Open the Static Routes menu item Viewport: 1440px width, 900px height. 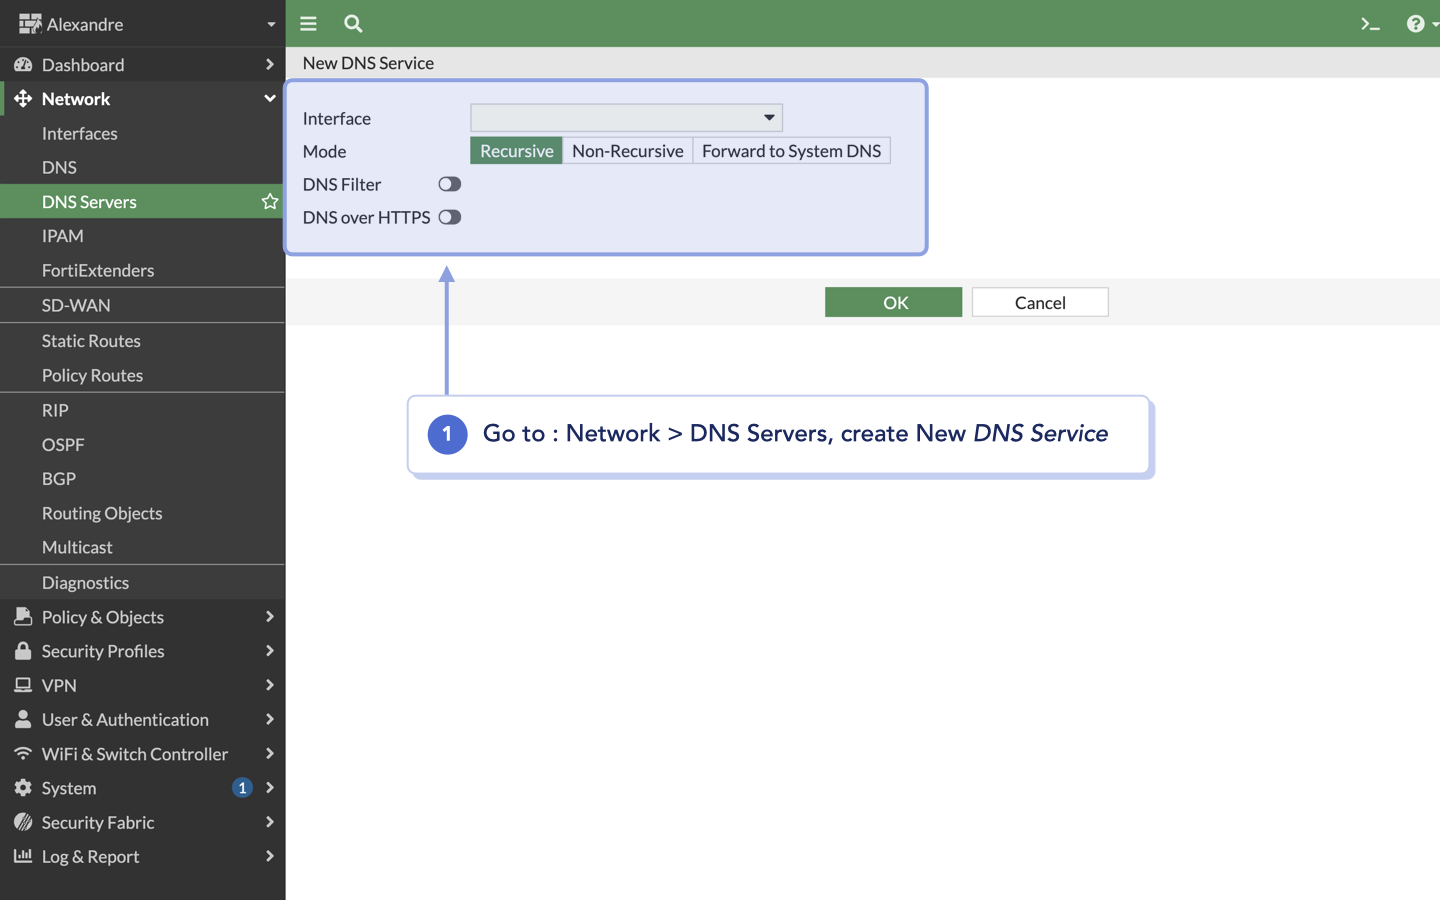pyautogui.click(x=91, y=341)
